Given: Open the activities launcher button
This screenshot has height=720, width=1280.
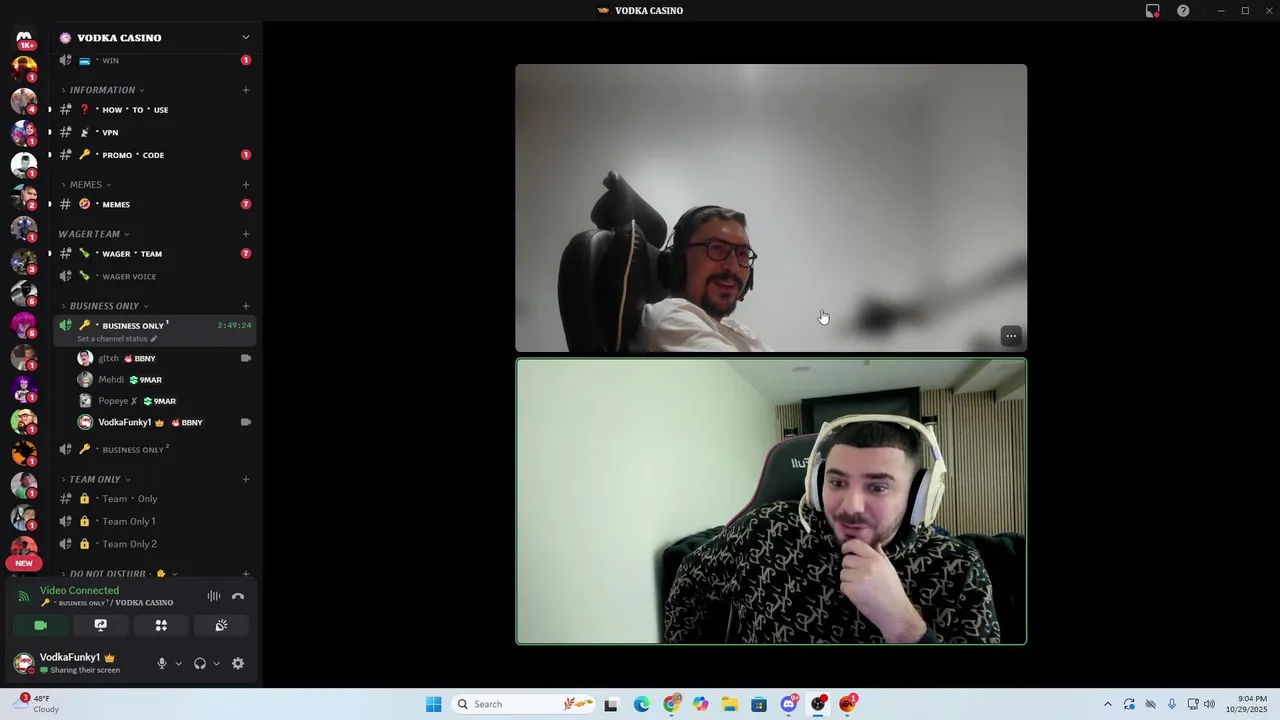Looking at the screenshot, I should (161, 625).
